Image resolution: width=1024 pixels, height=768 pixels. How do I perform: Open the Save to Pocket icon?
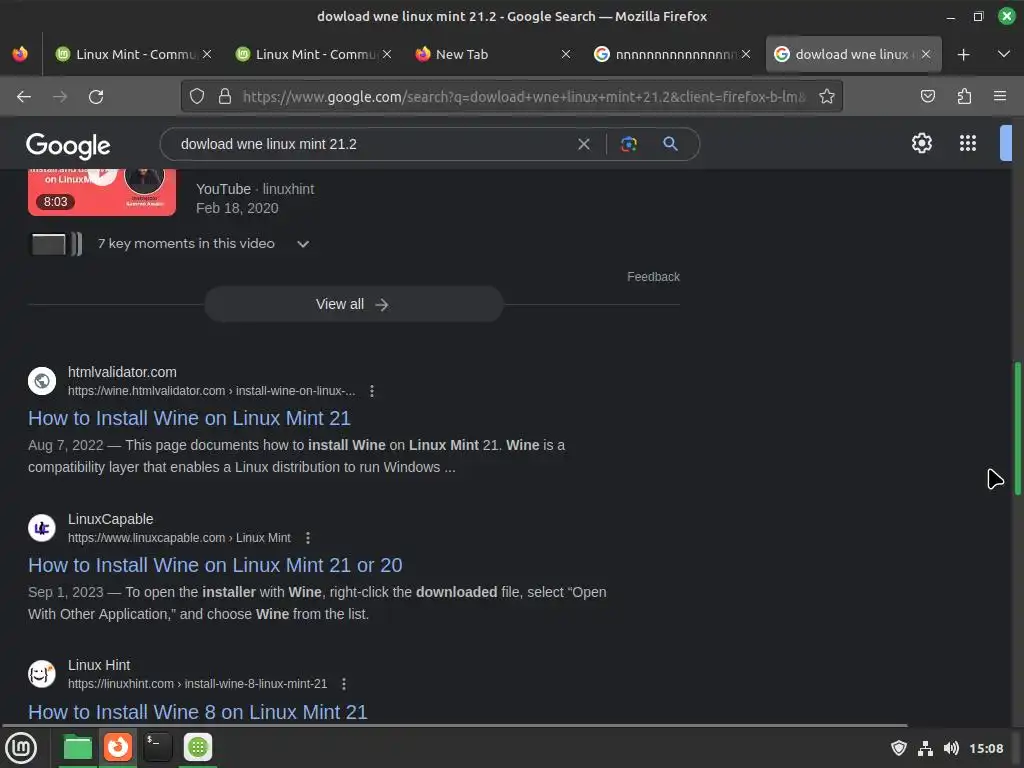(927, 97)
